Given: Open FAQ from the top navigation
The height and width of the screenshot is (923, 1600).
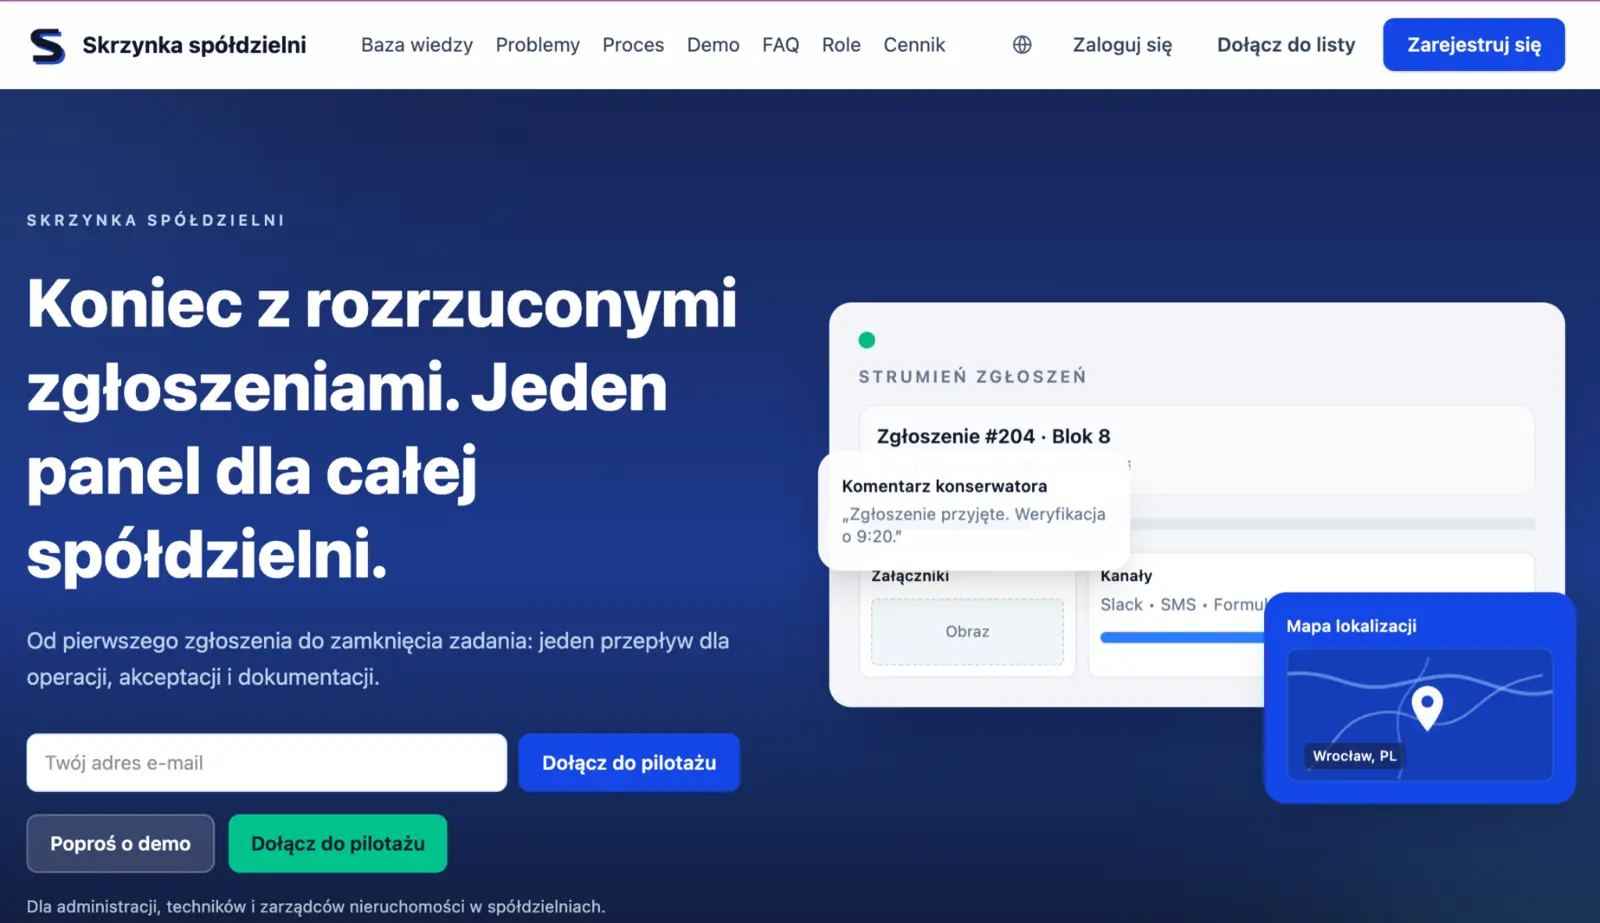Looking at the screenshot, I should [x=781, y=45].
